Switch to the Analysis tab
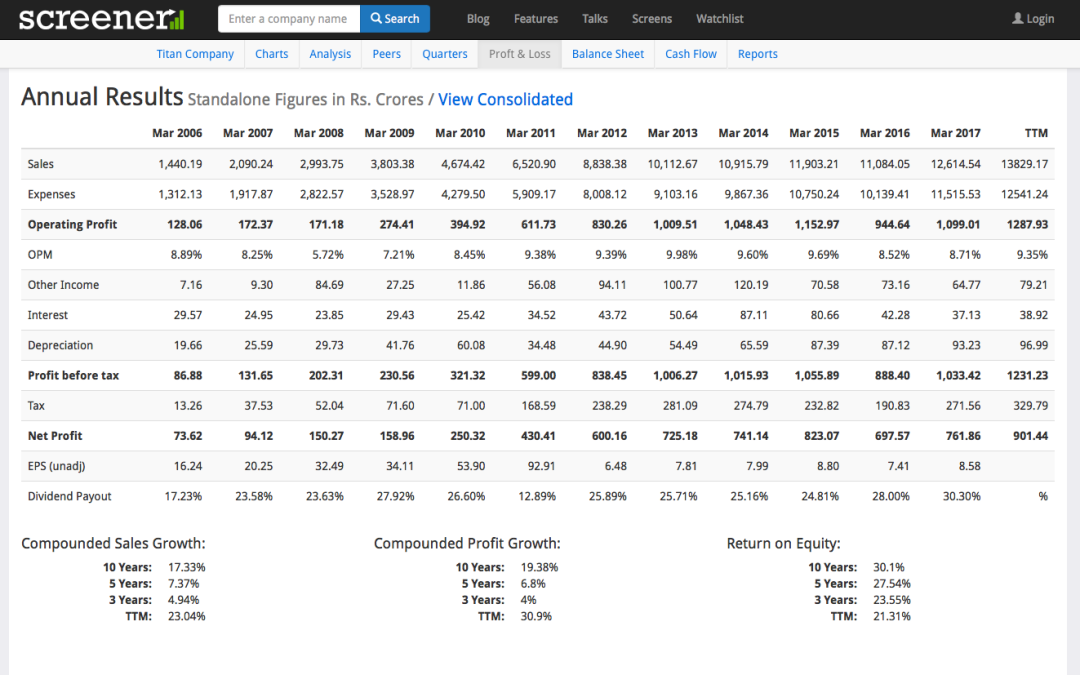1080x675 pixels. [330, 54]
